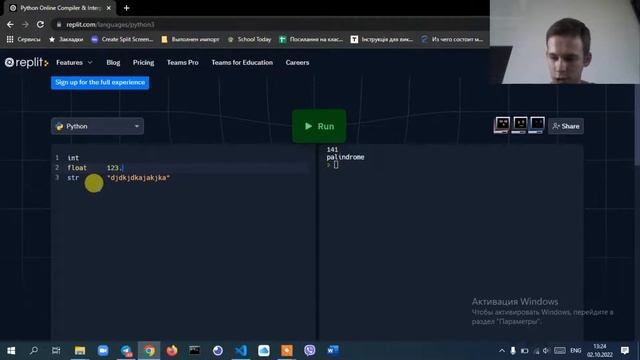The height and width of the screenshot is (360, 640).
Task: Switch the ENG input language
Action: pos(576,351)
